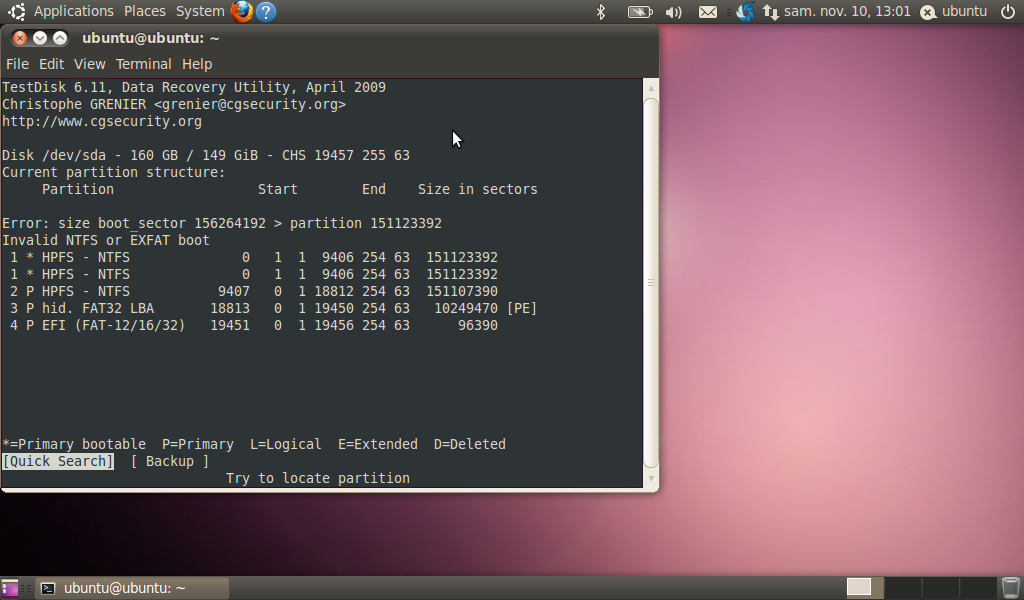Open the Places menu

pyautogui.click(x=144, y=11)
